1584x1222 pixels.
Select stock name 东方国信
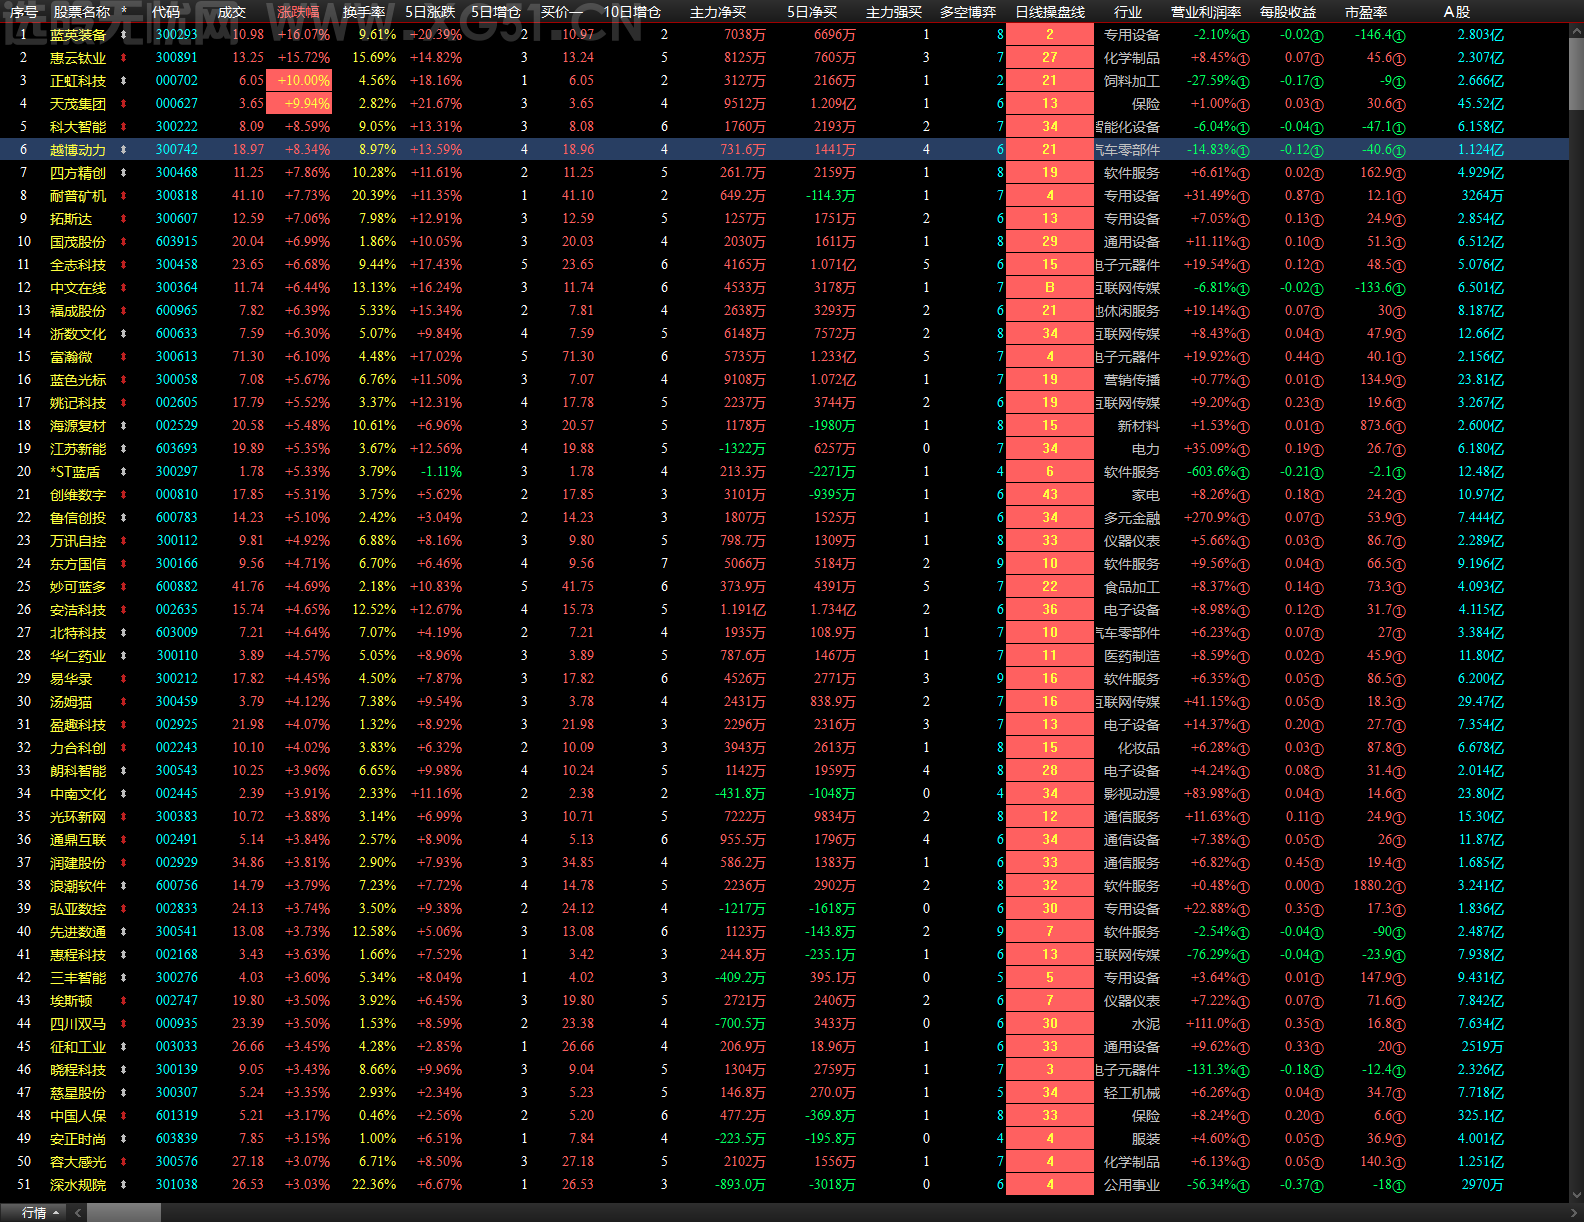tap(78, 564)
